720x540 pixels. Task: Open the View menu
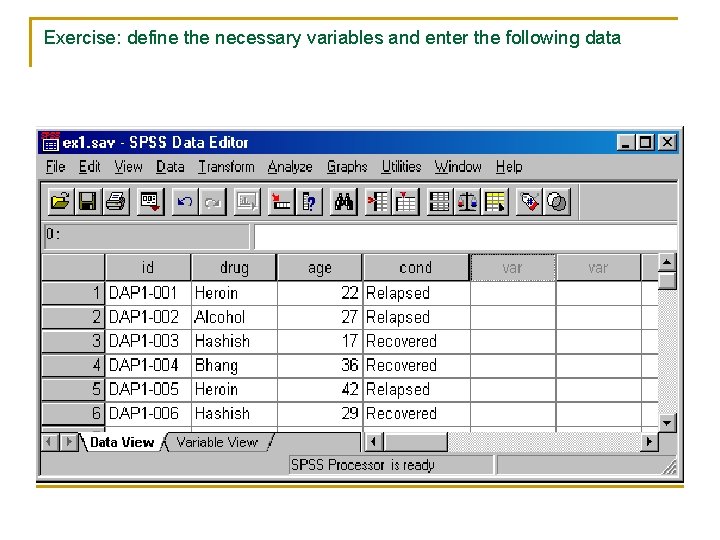[x=129, y=167]
